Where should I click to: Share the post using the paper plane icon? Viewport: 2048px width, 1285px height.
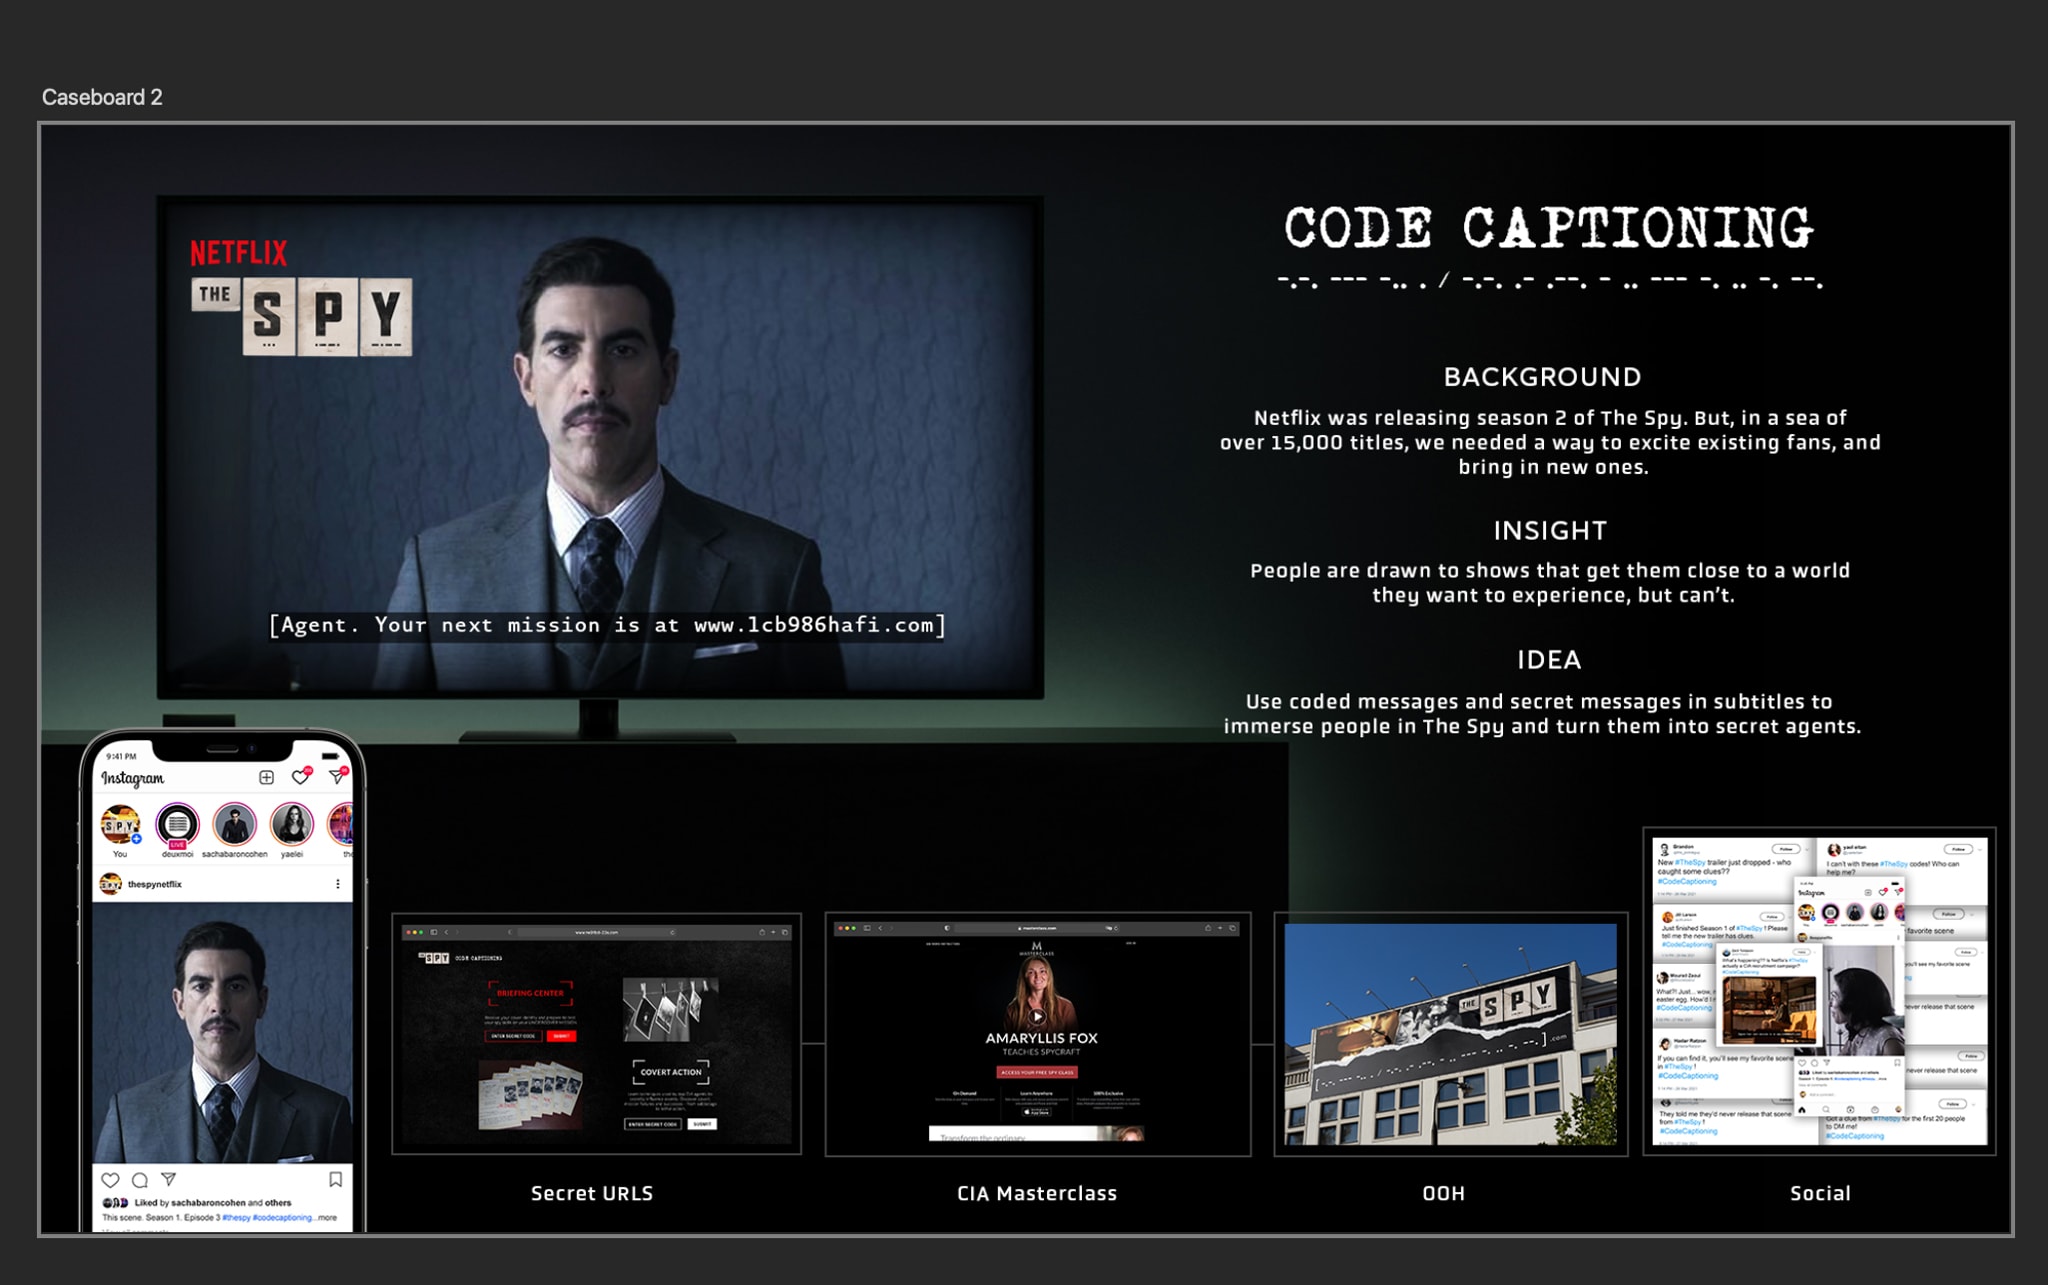[169, 1180]
